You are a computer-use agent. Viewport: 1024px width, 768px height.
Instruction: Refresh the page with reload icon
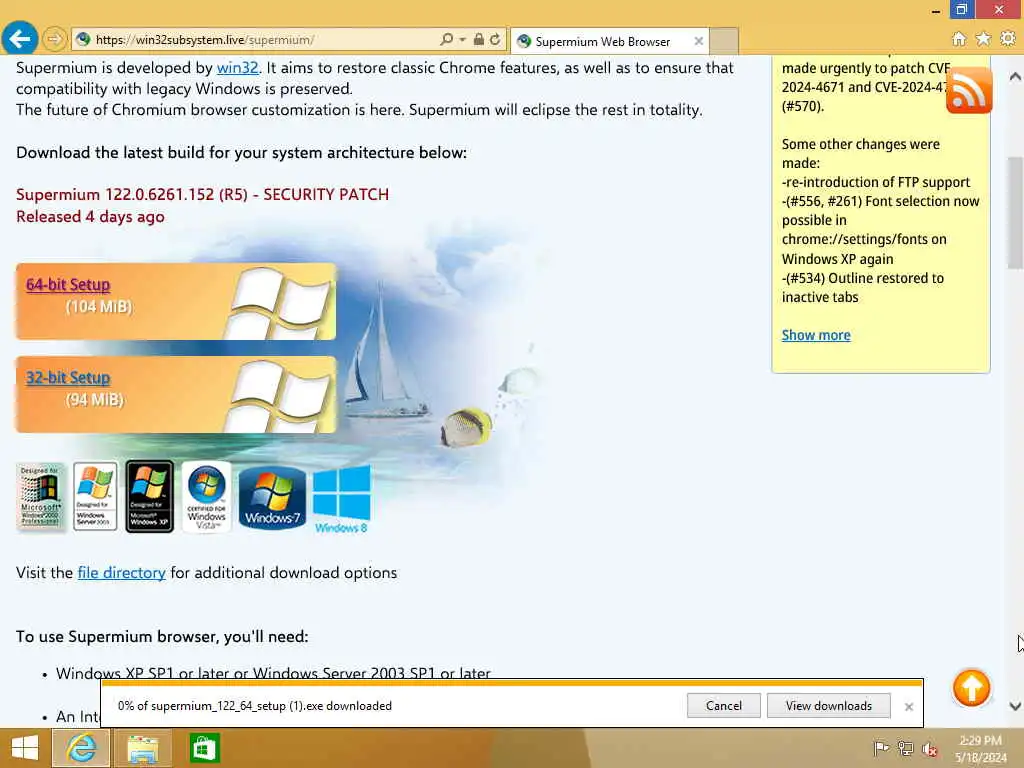coord(495,40)
